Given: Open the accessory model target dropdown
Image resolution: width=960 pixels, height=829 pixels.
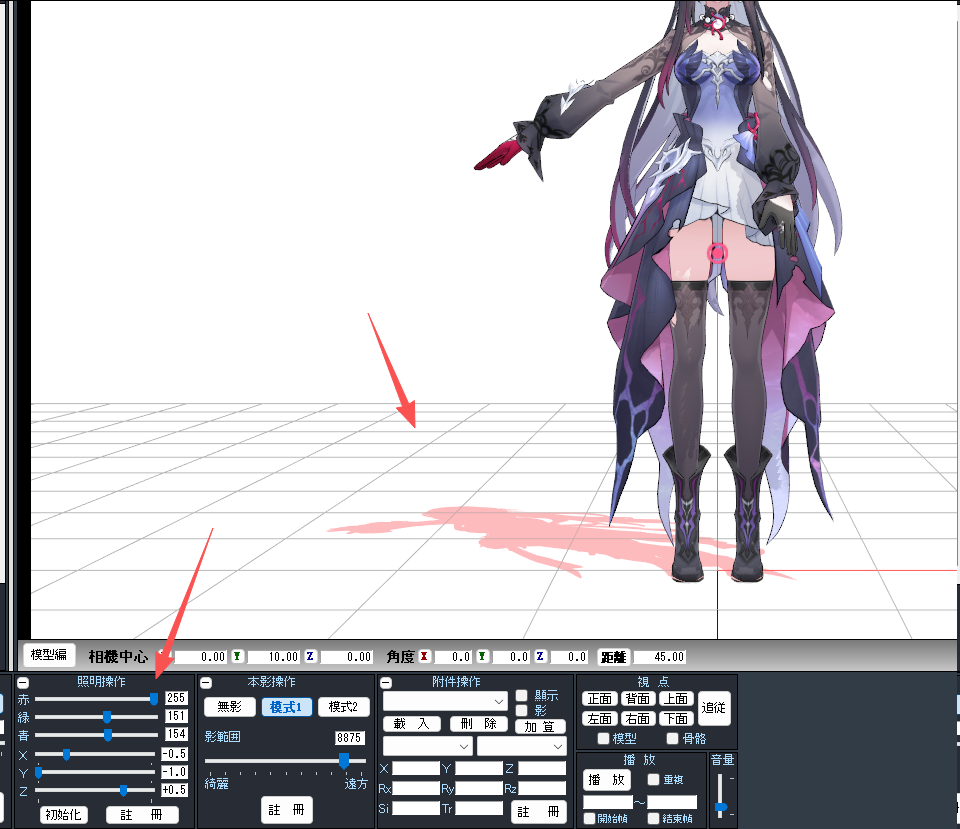Looking at the screenshot, I should pyautogui.click(x=427, y=746).
